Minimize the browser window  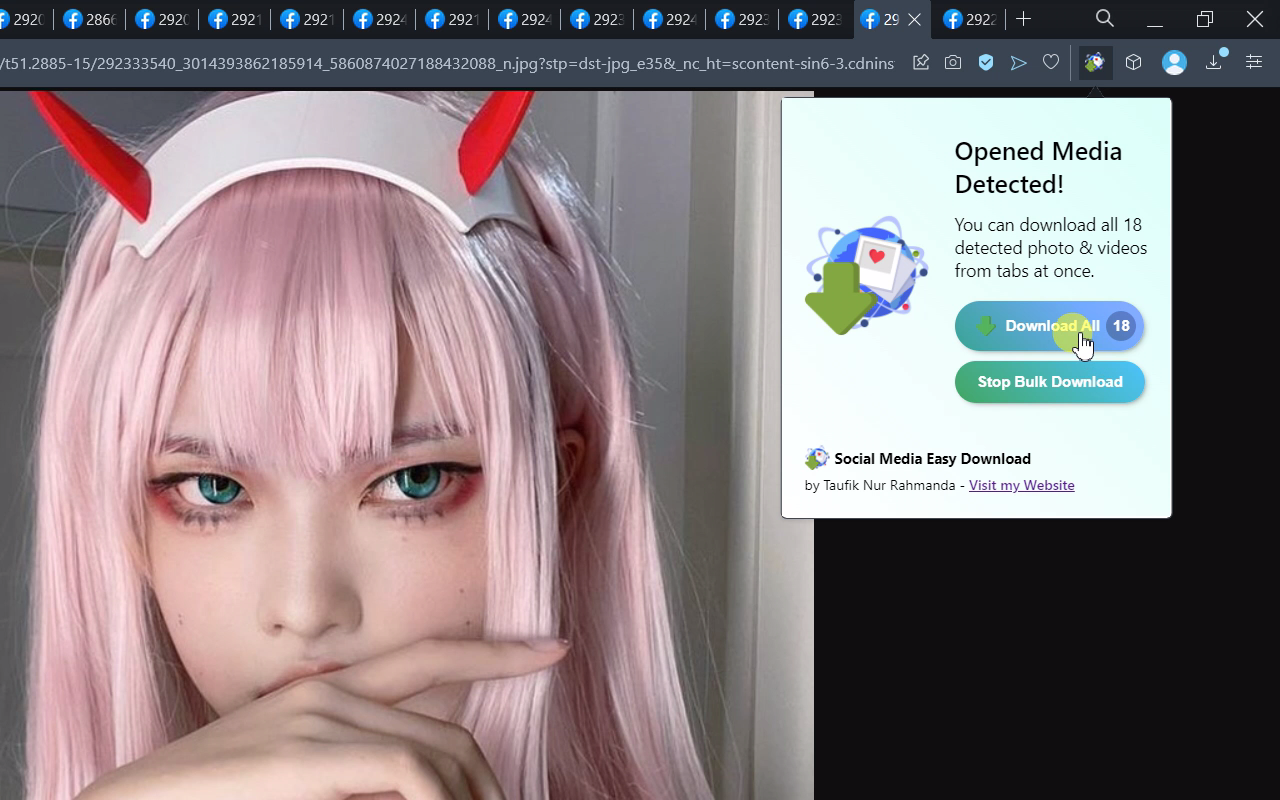(1155, 19)
